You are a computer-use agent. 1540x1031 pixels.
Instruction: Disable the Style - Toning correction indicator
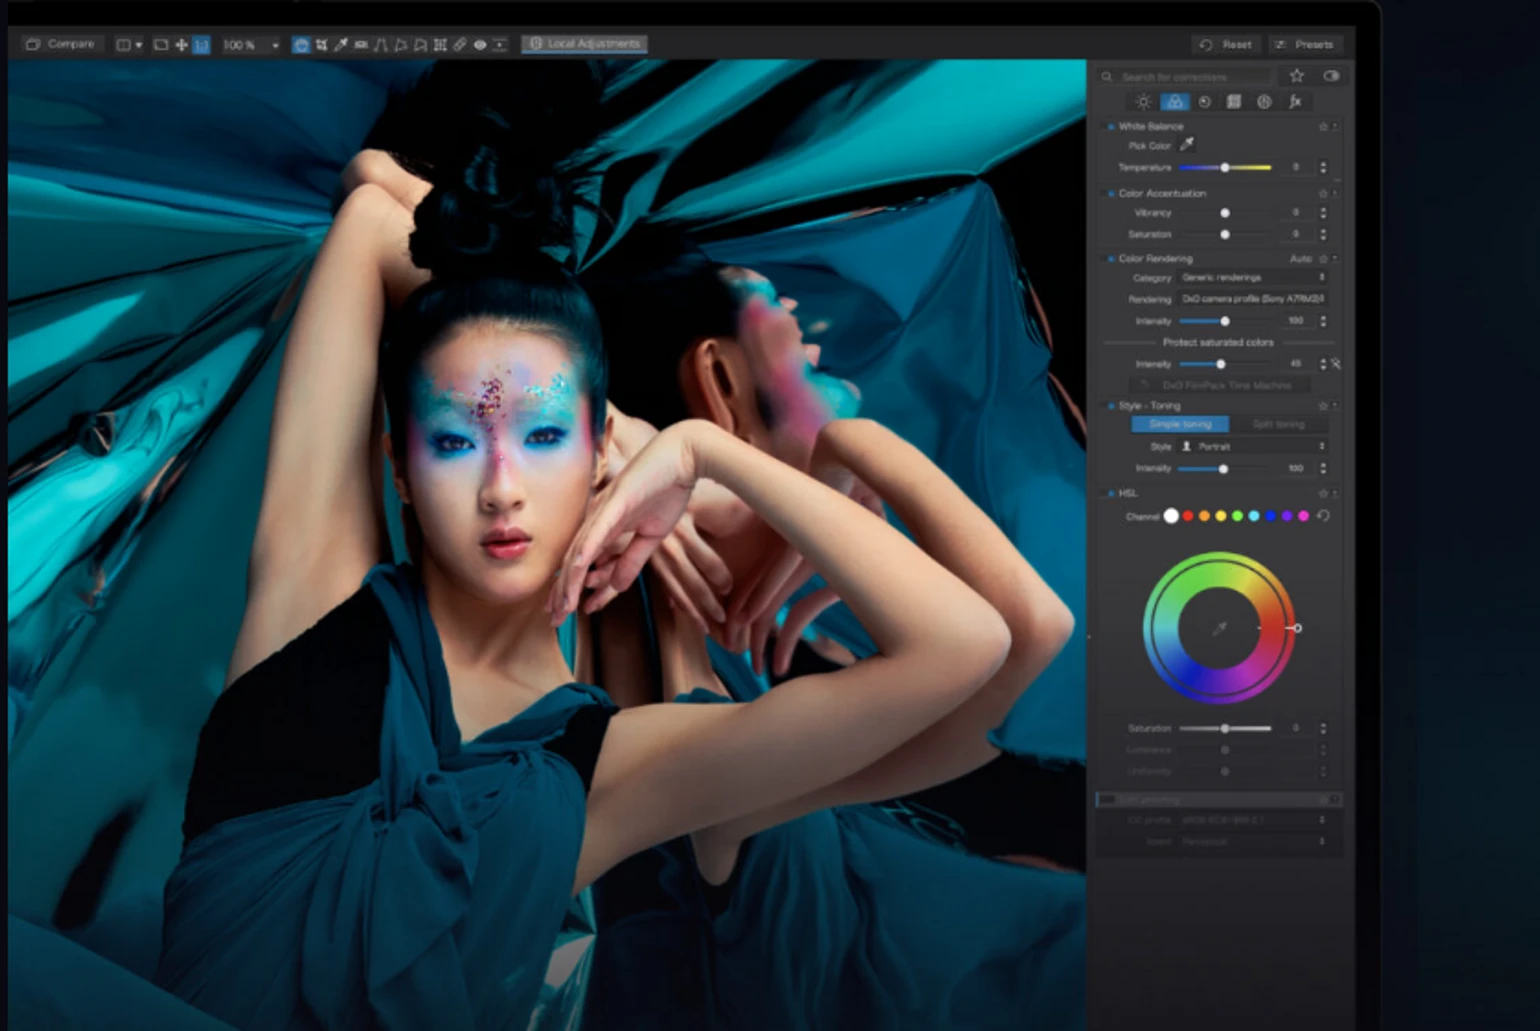tap(1111, 406)
